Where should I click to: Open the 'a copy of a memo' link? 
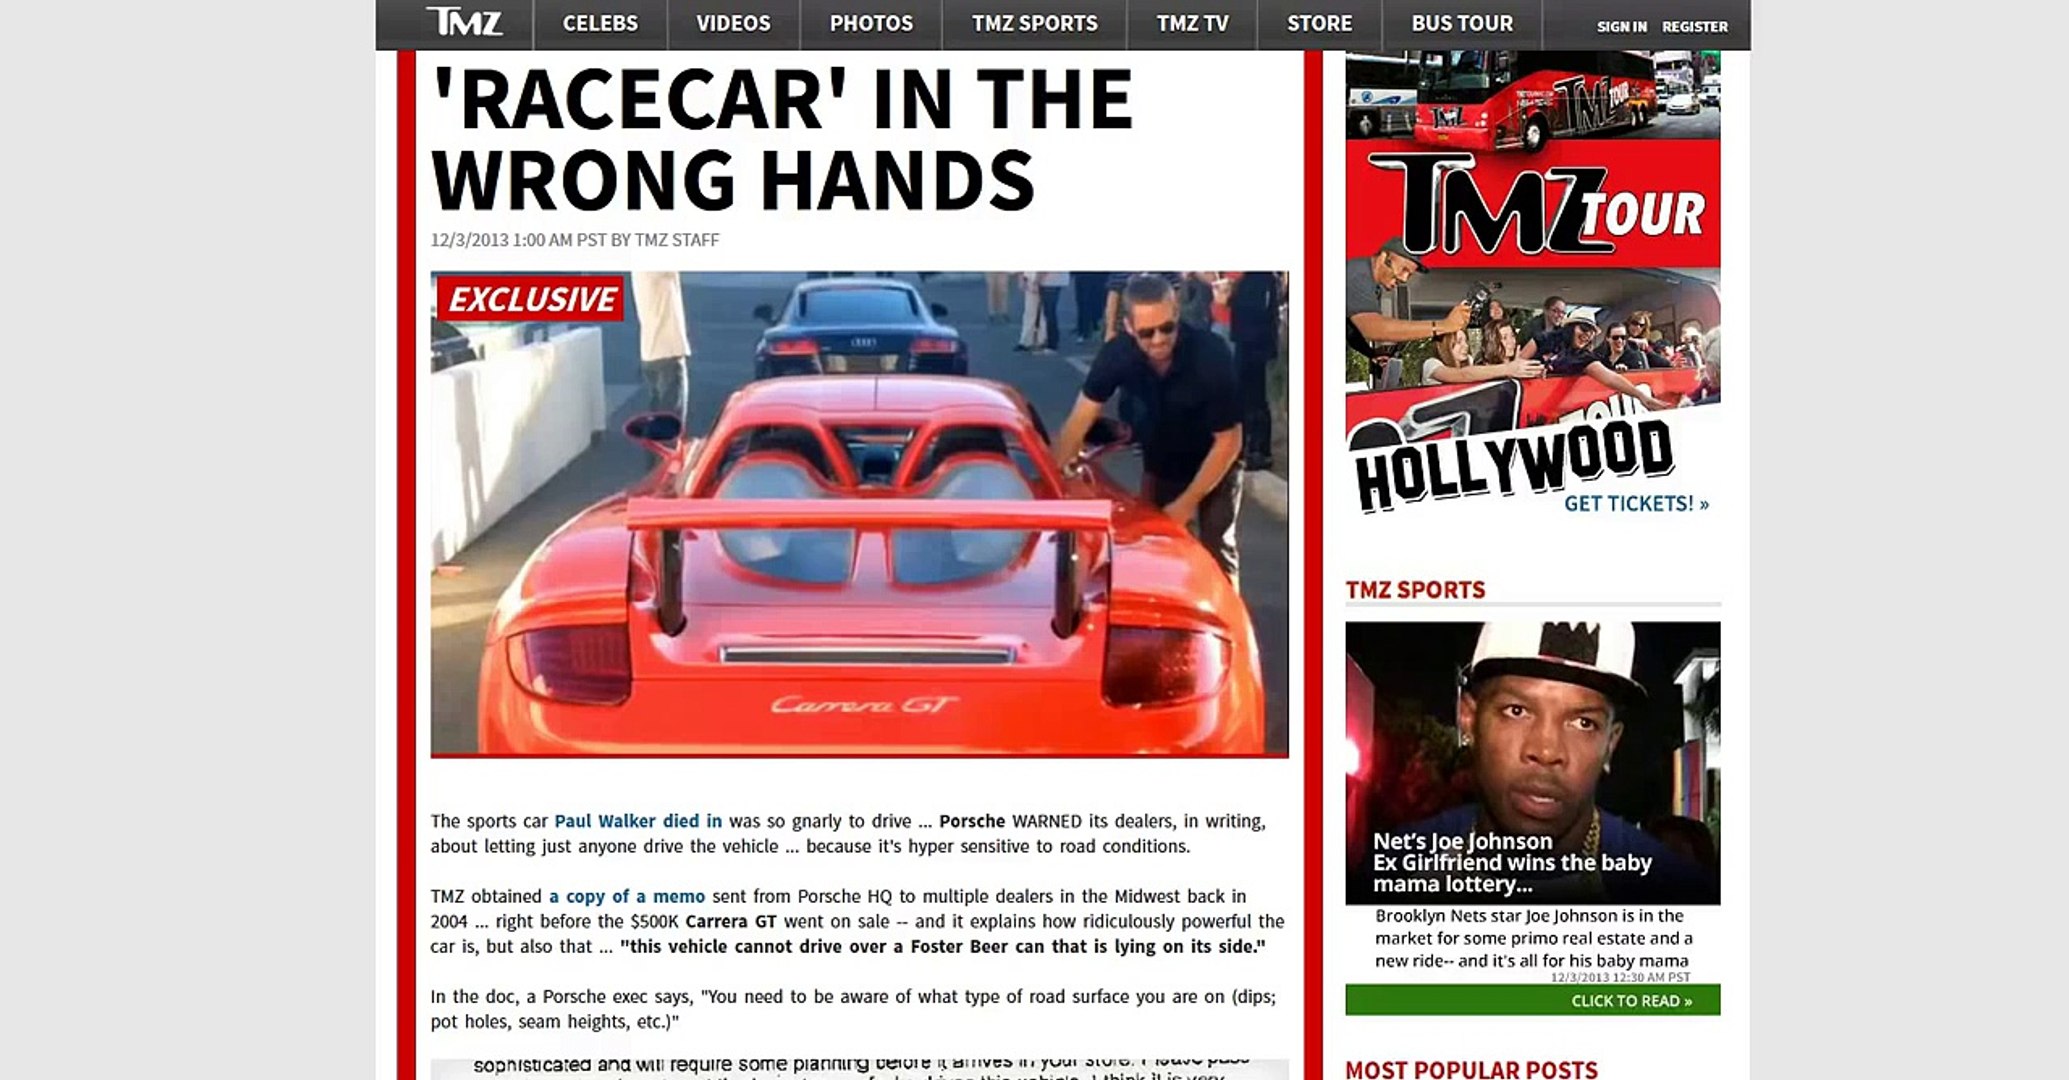(627, 896)
